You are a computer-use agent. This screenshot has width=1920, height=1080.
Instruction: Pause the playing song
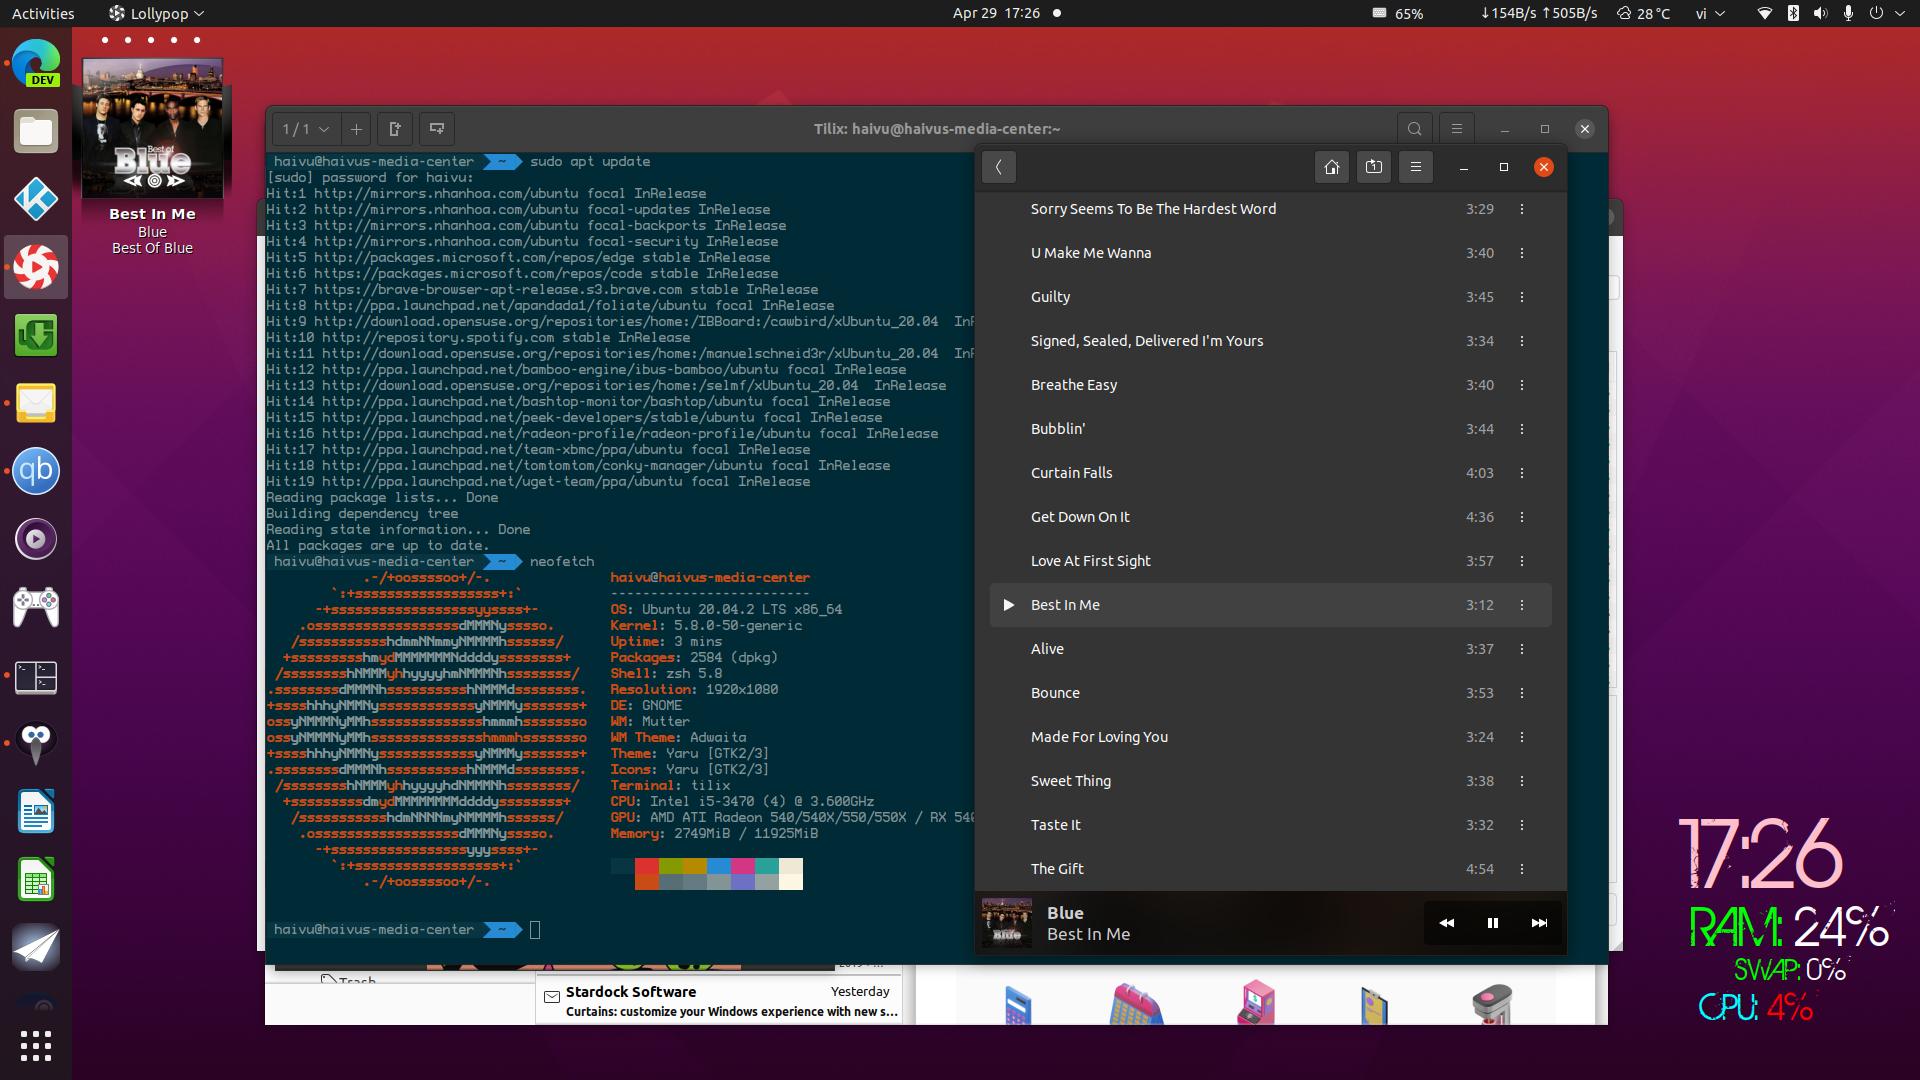coord(1492,923)
